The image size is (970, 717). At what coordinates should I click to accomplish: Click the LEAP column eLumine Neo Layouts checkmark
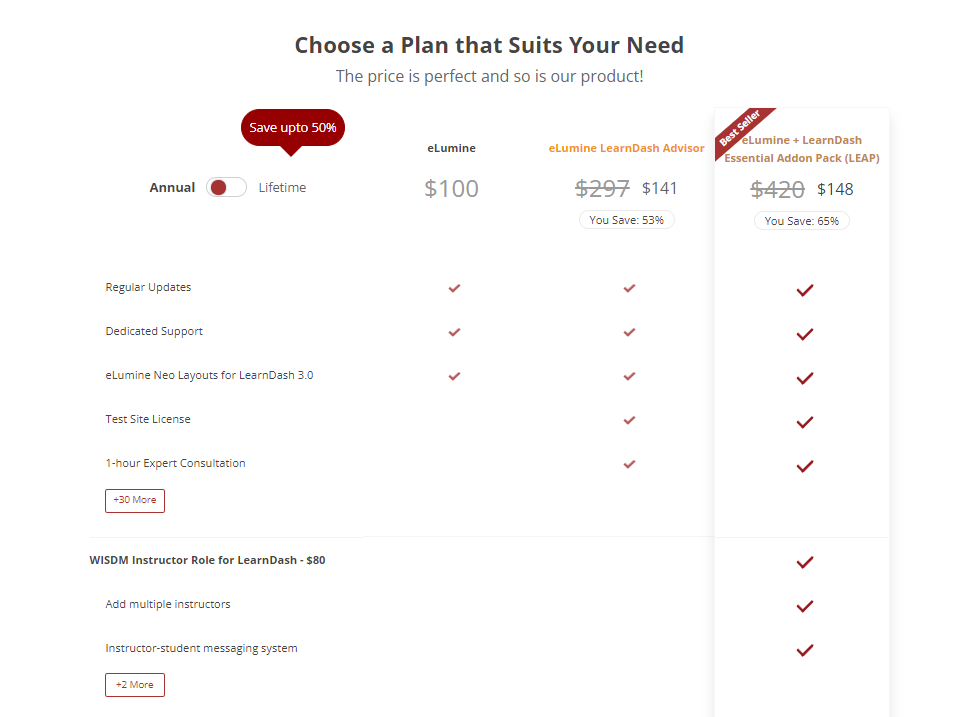804,378
